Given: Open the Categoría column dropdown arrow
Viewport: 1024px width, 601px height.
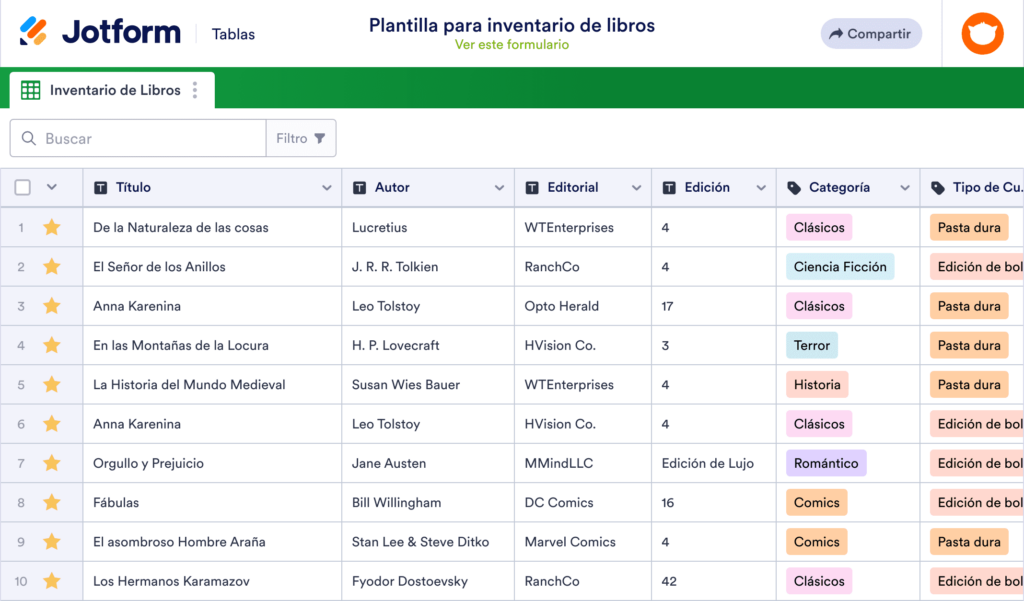Looking at the screenshot, I should point(905,188).
